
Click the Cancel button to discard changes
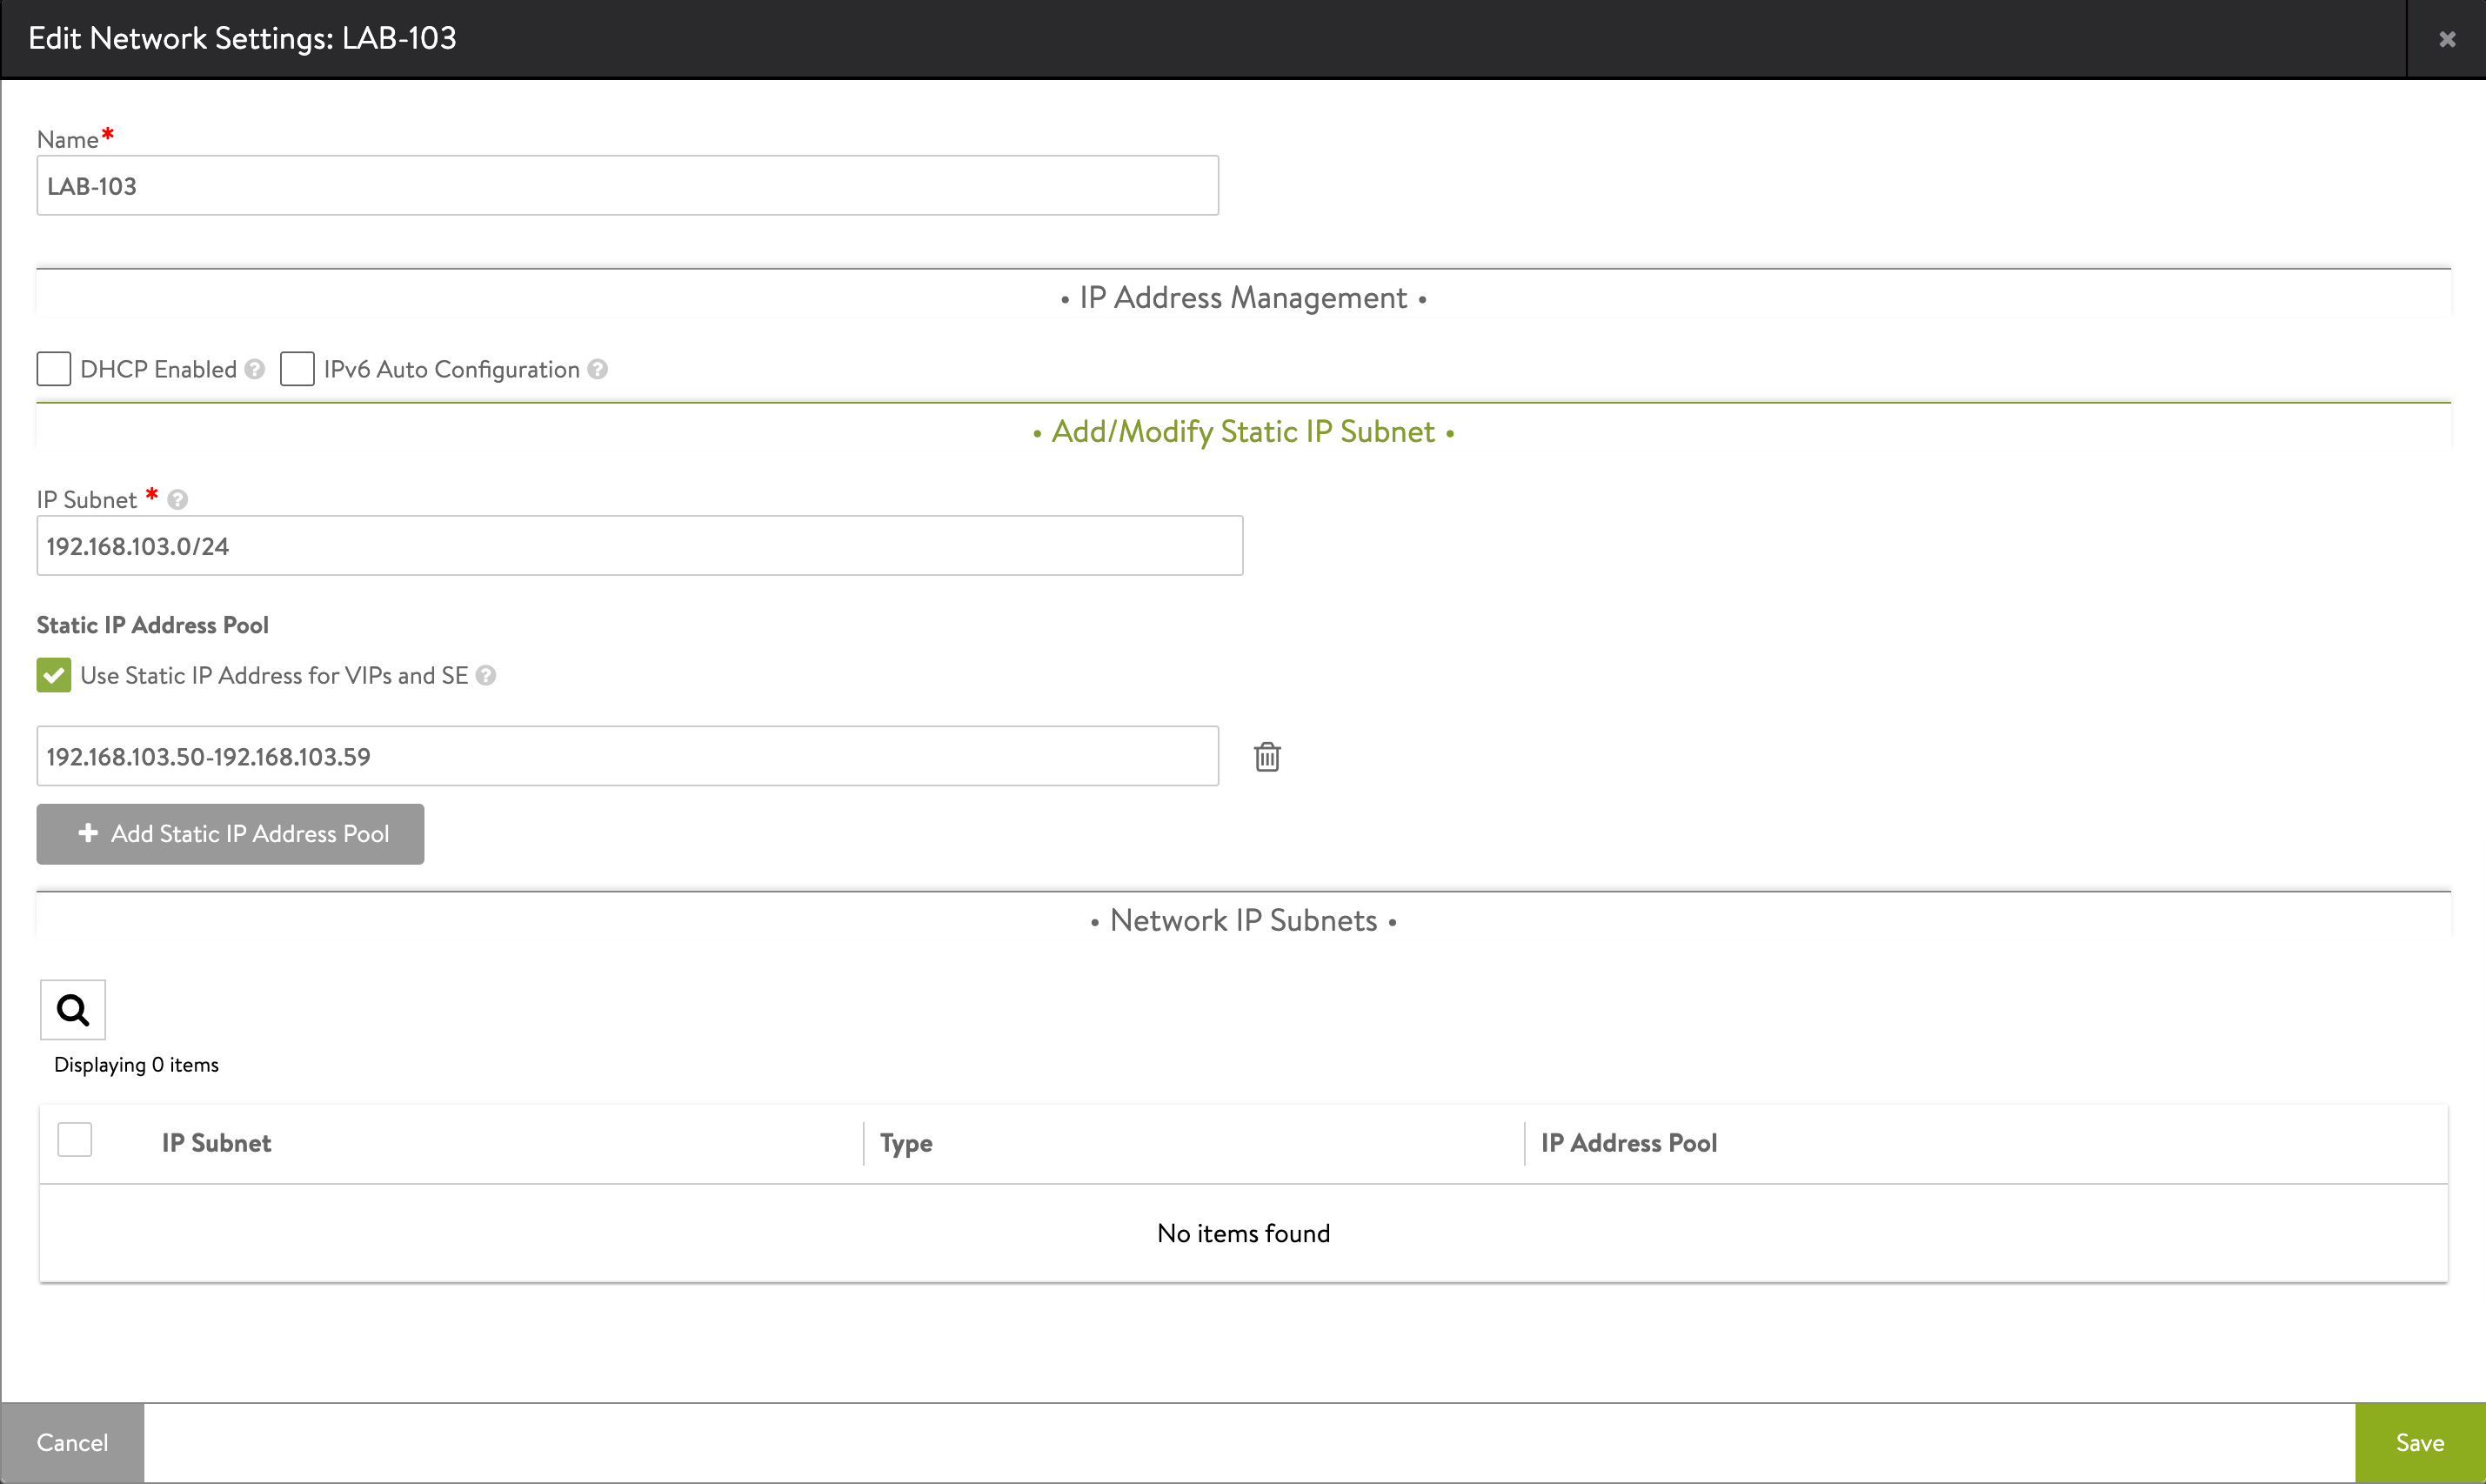pyautogui.click(x=72, y=1443)
